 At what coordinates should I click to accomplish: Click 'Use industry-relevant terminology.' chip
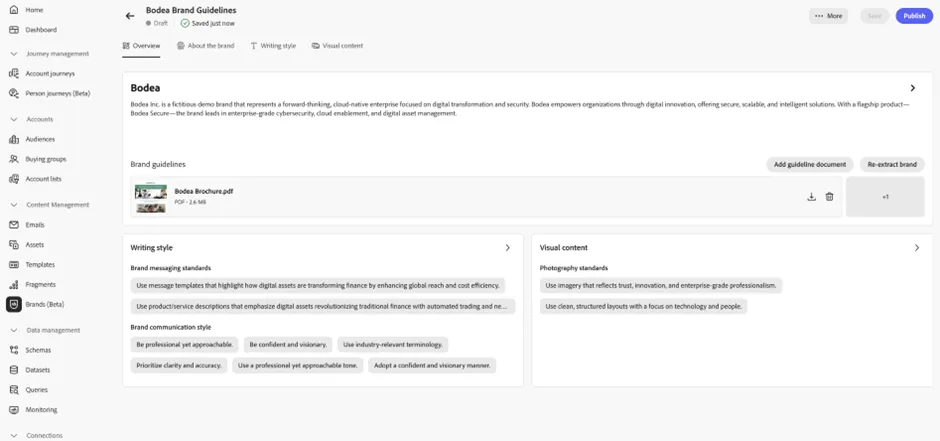pyautogui.click(x=393, y=345)
